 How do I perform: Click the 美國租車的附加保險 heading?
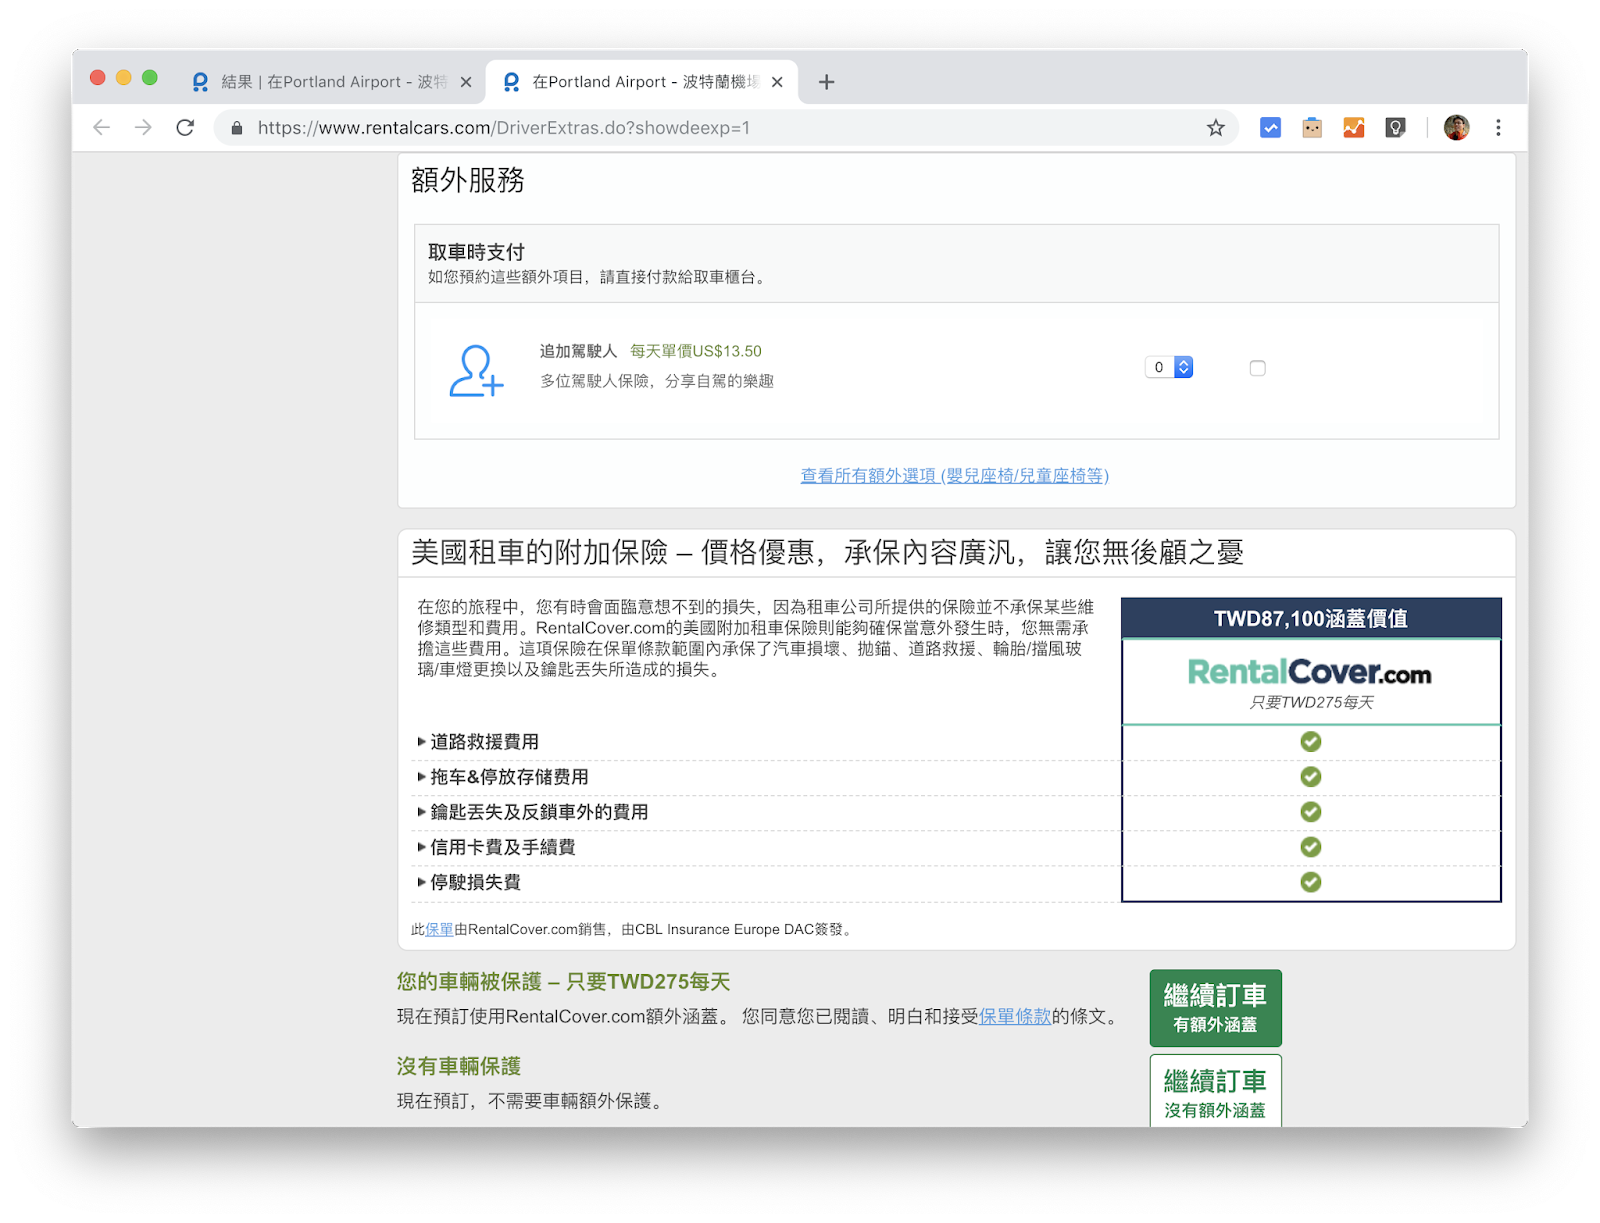(827, 552)
